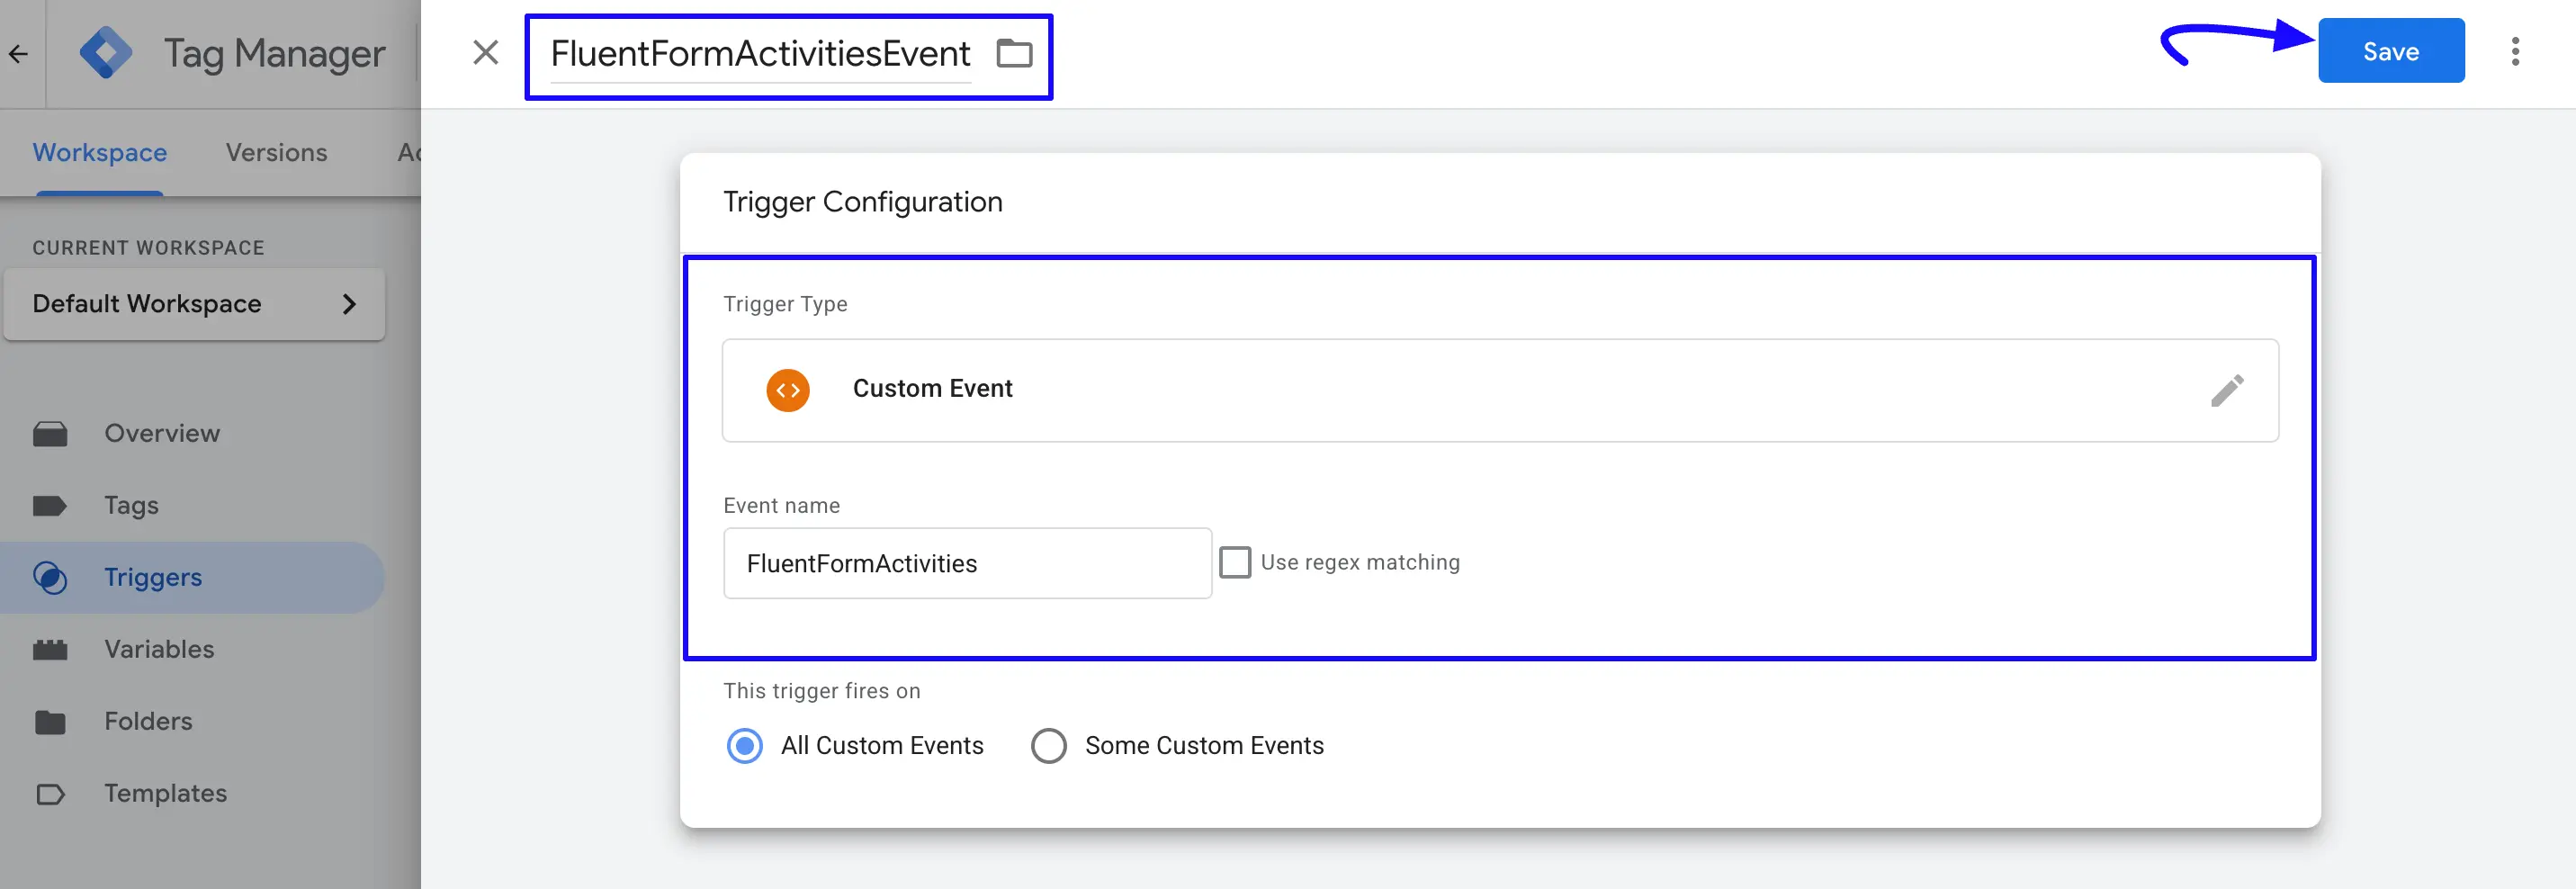Click the Custom Event trigger type row
Image resolution: width=2576 pixels, height=889 pixels.
tap(1500, 390)
